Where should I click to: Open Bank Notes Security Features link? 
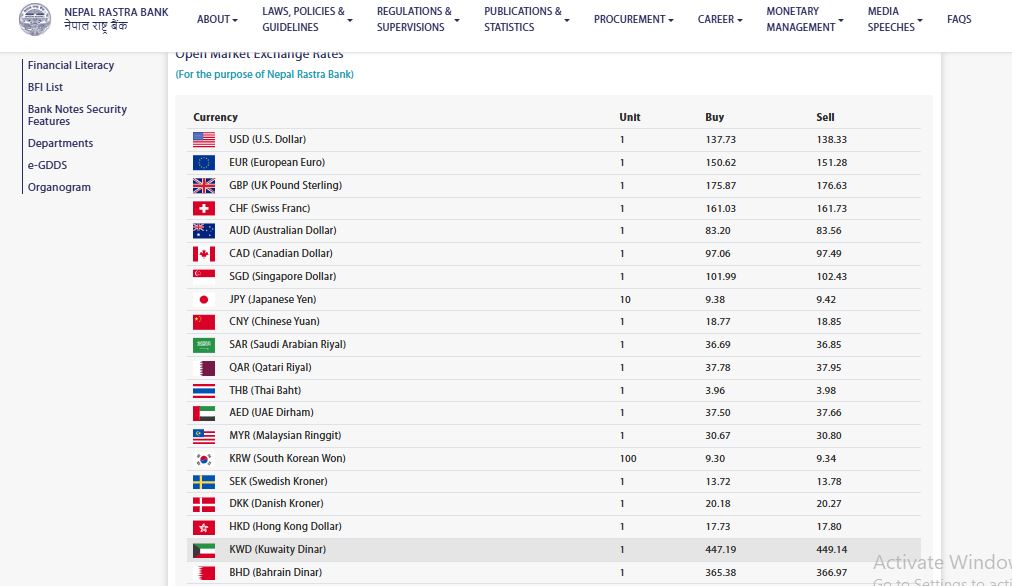click(77, 115)
